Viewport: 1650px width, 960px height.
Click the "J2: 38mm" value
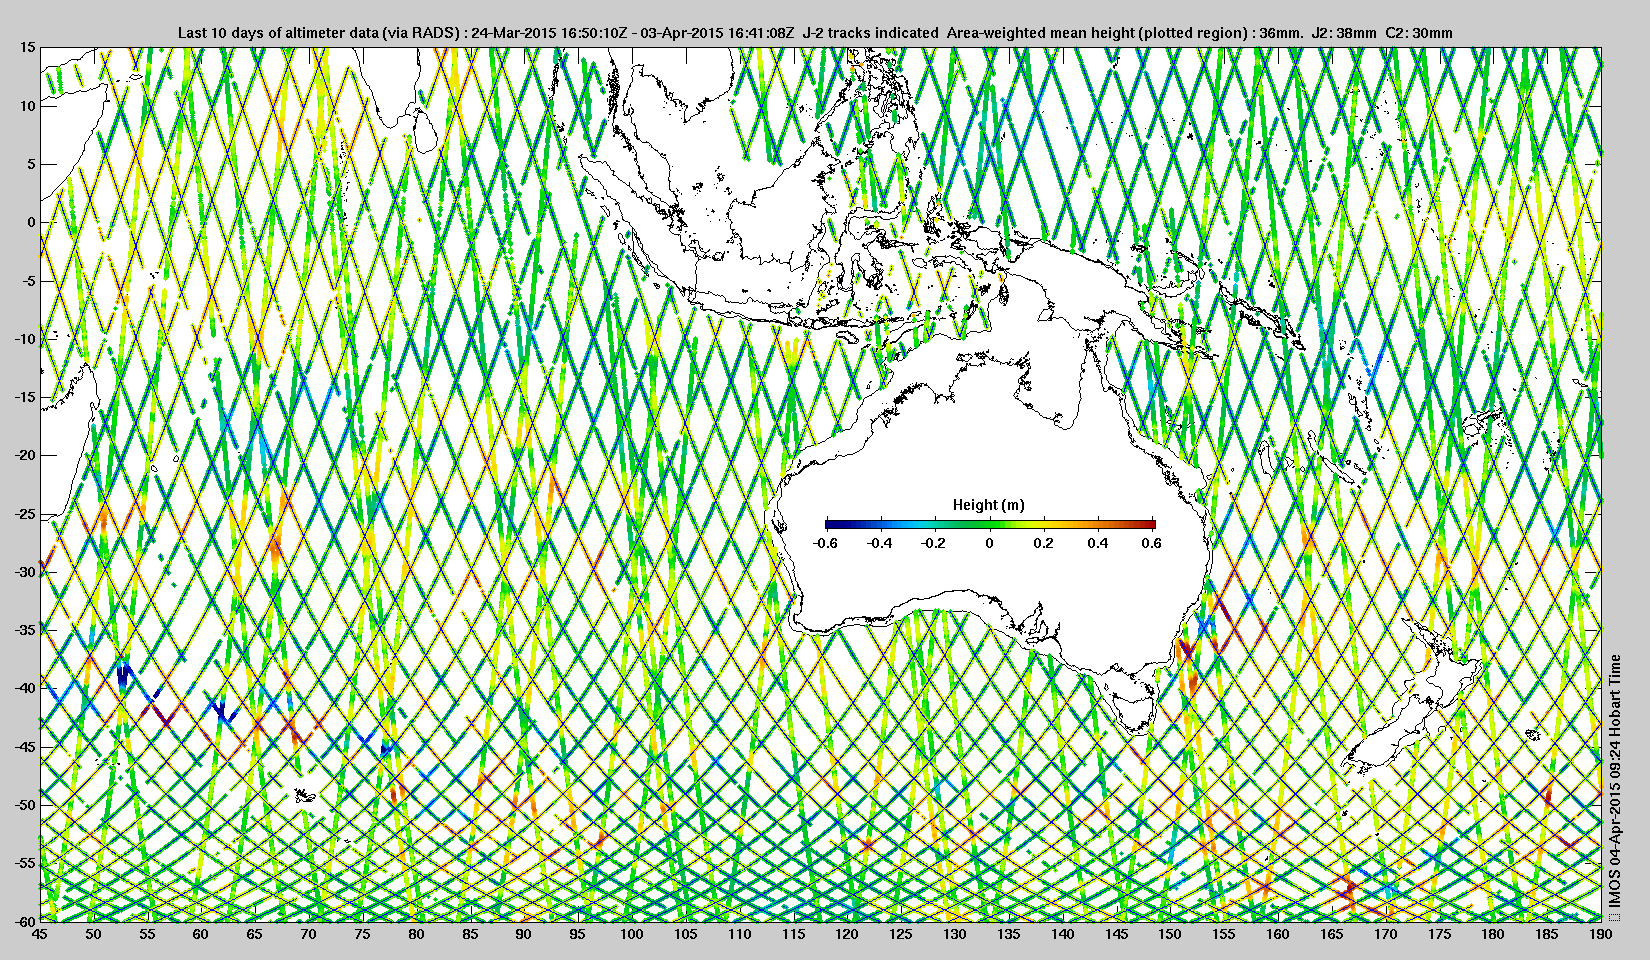(x=1345, y=33)
